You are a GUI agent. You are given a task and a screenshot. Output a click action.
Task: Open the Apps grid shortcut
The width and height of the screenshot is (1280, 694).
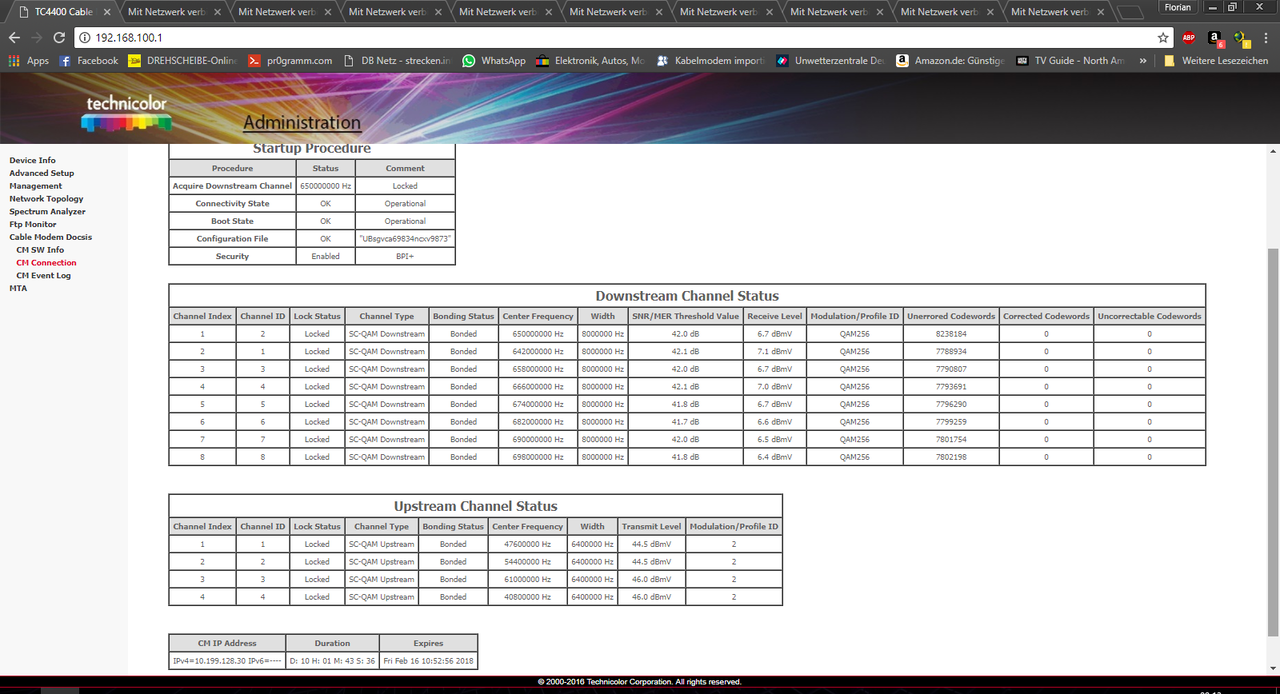click(x=28, y=61)
